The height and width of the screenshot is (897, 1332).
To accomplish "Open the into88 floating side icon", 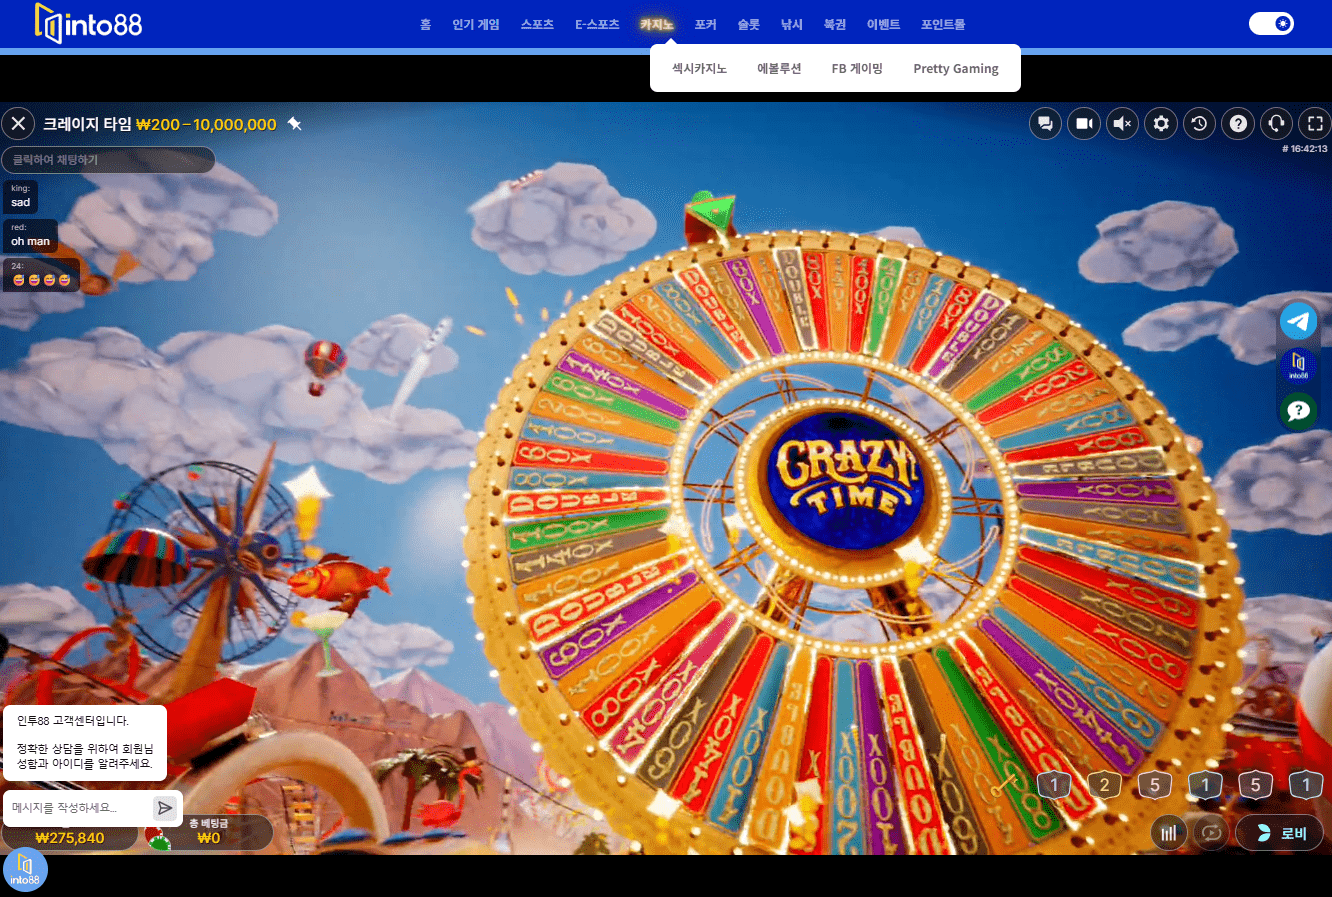I will [1298, 365].
